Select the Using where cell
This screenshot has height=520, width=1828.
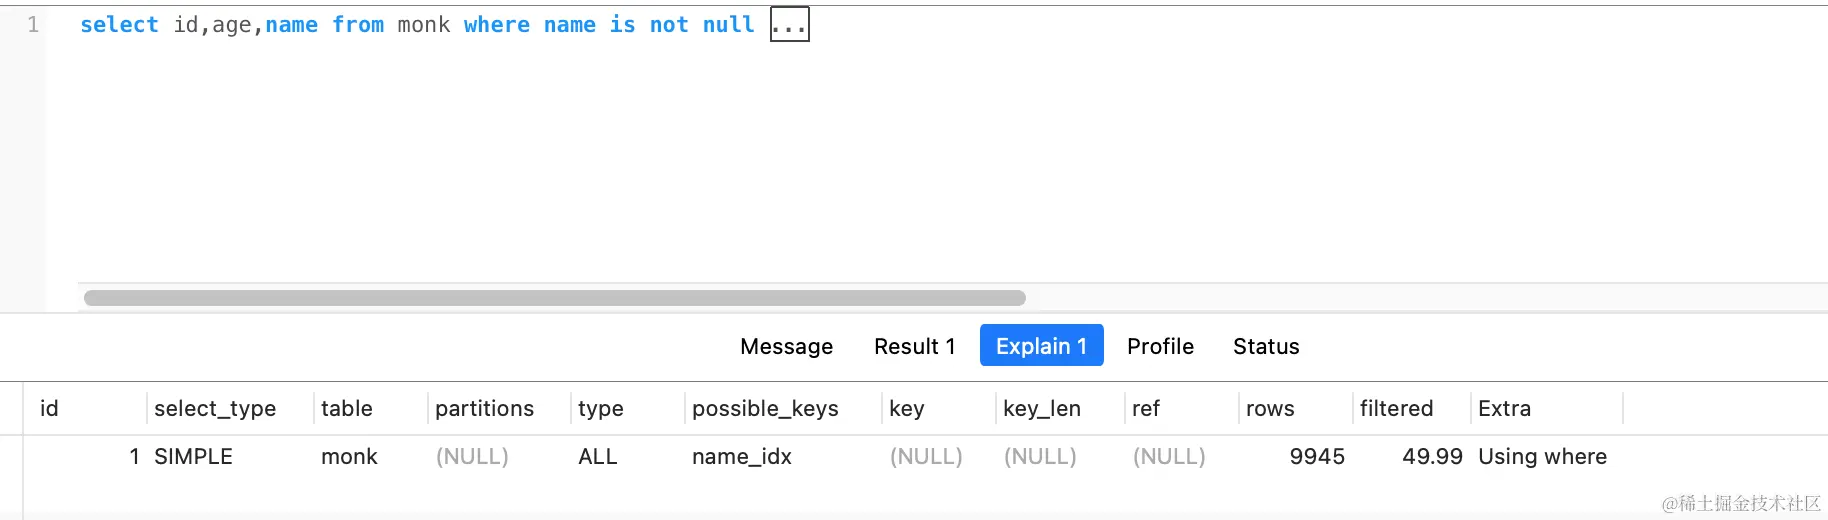pyautogui.click(x=1542, y=457)
